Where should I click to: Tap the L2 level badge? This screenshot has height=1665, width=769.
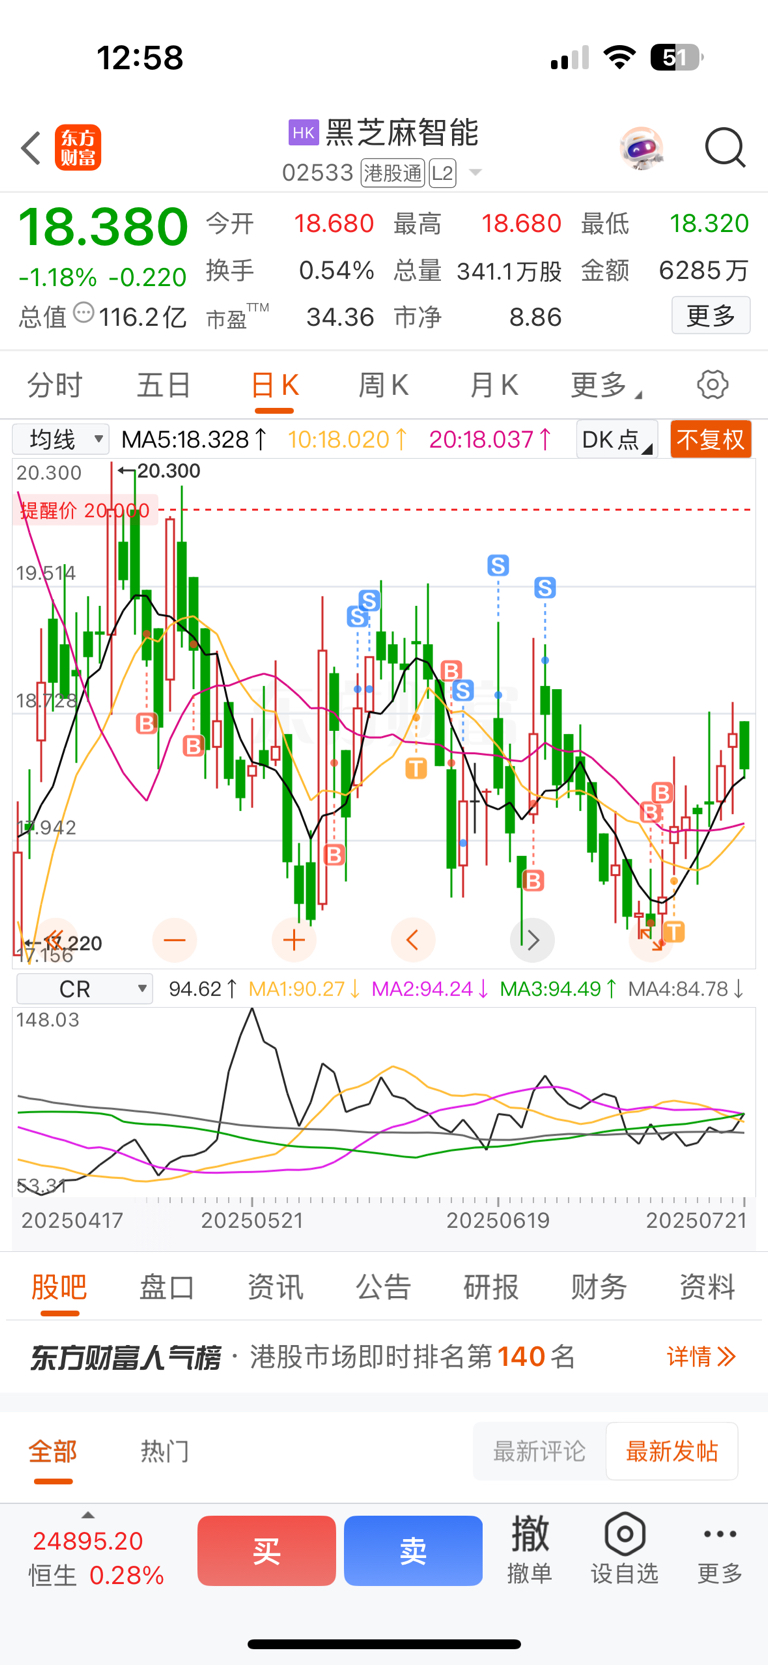pyautogui.click(x=443, y=173)
